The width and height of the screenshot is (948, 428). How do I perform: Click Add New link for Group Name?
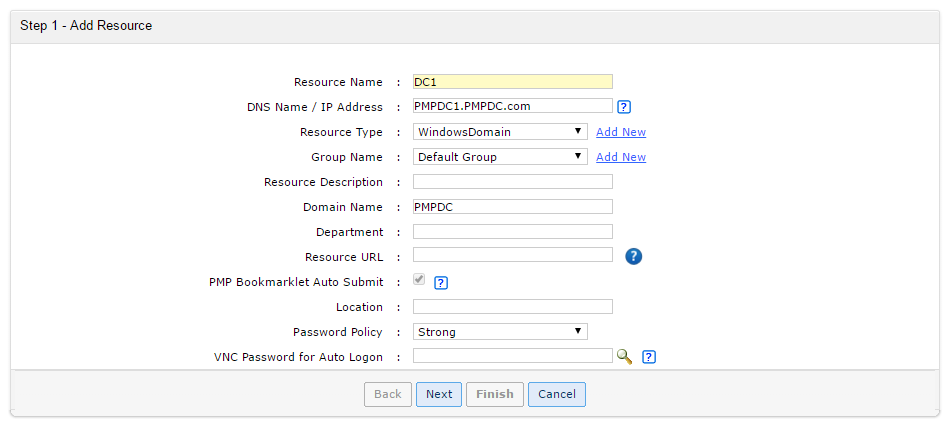coord(621,157)
